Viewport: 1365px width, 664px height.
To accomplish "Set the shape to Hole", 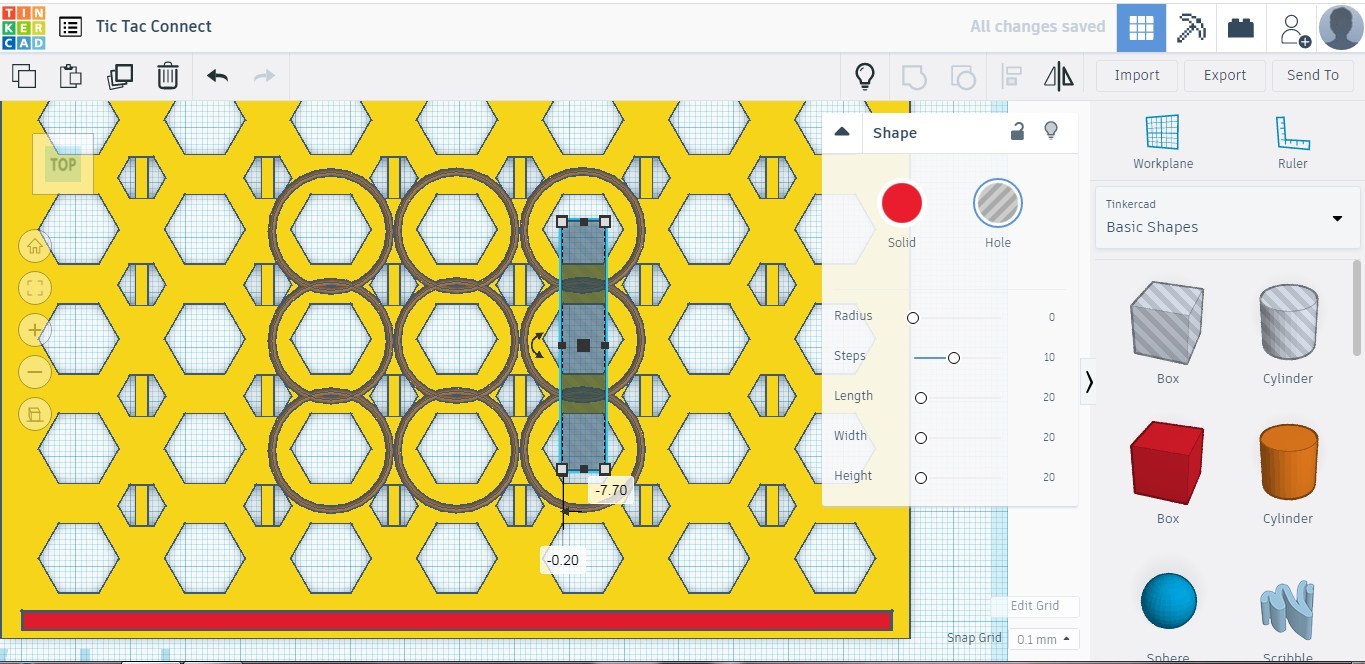I will point(998,203).
